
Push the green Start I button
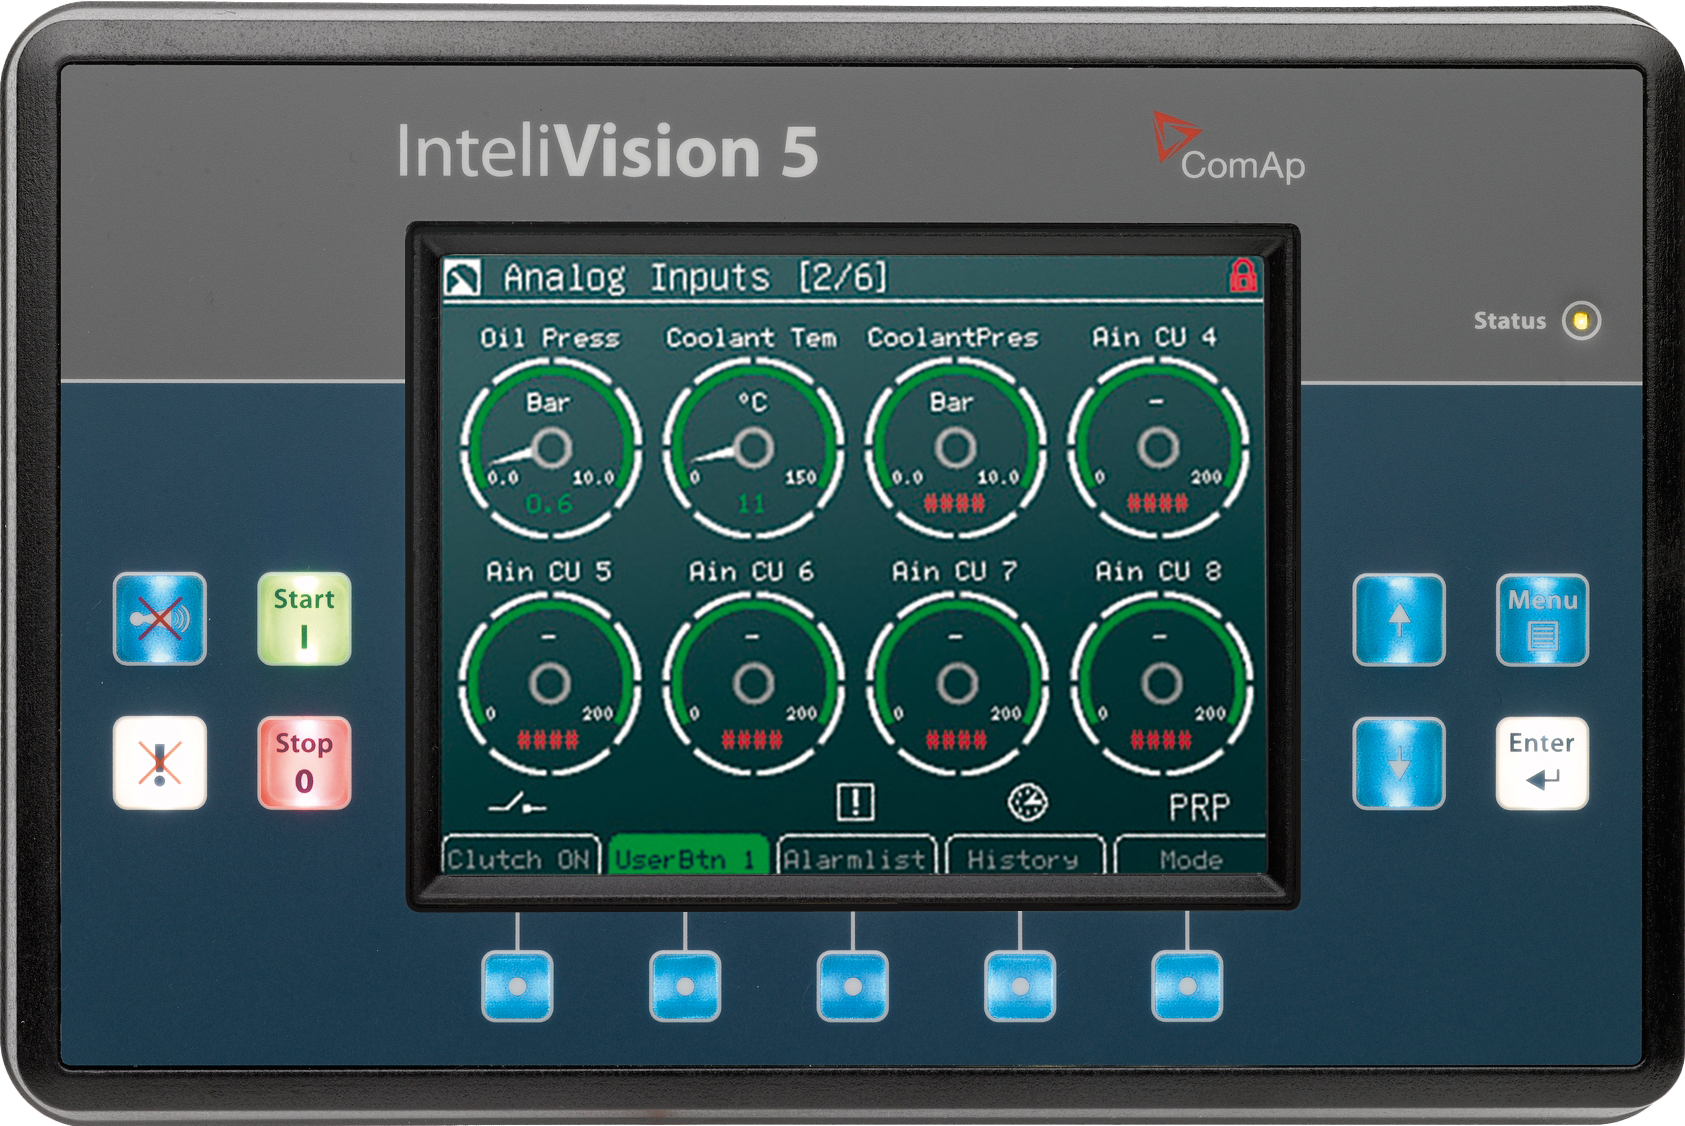304,619
